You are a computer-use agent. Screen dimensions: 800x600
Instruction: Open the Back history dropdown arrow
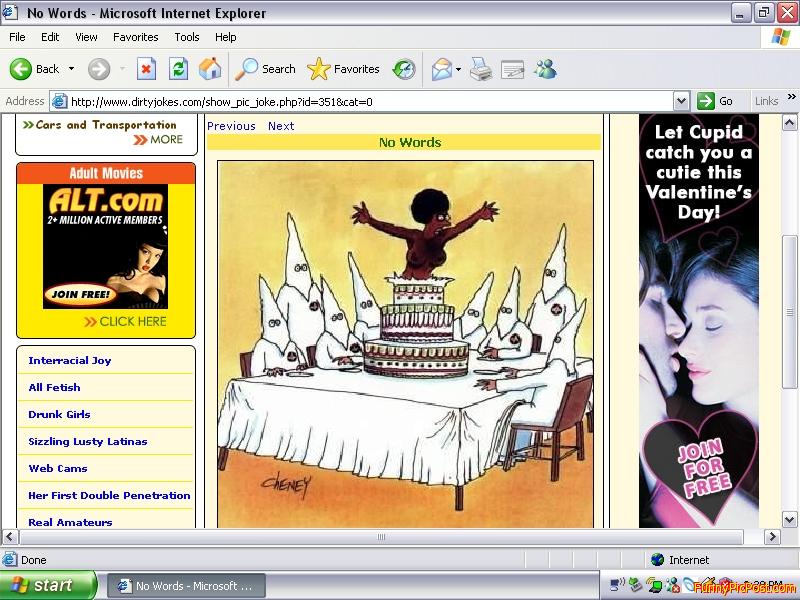(x=71, y=68)
